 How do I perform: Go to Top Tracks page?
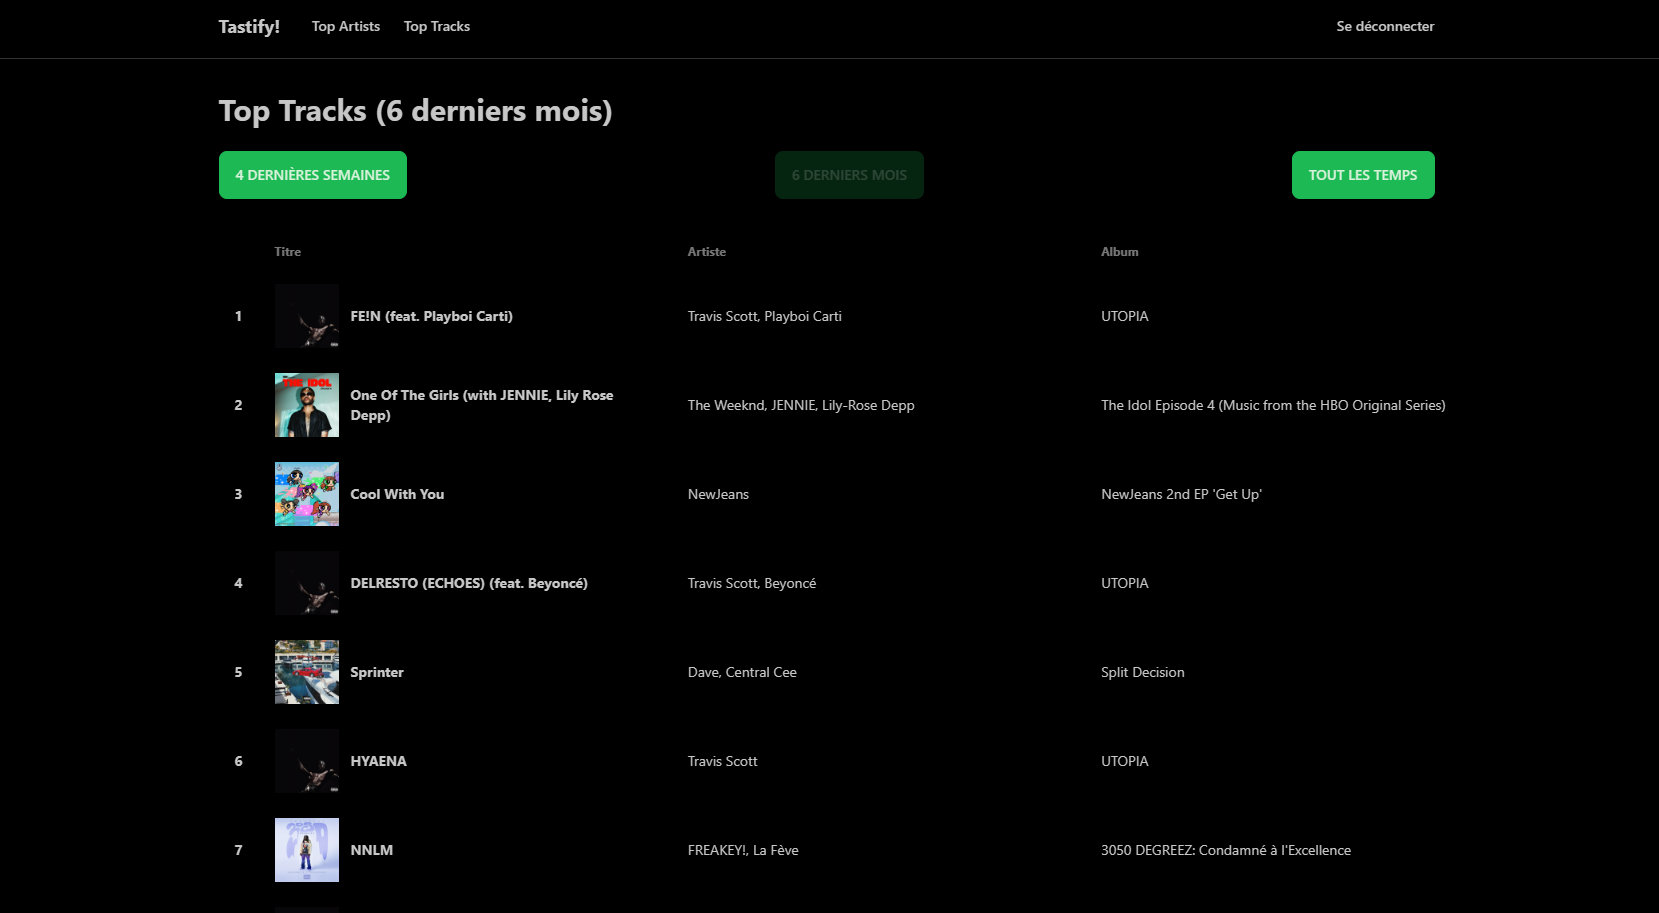point(437,27)
